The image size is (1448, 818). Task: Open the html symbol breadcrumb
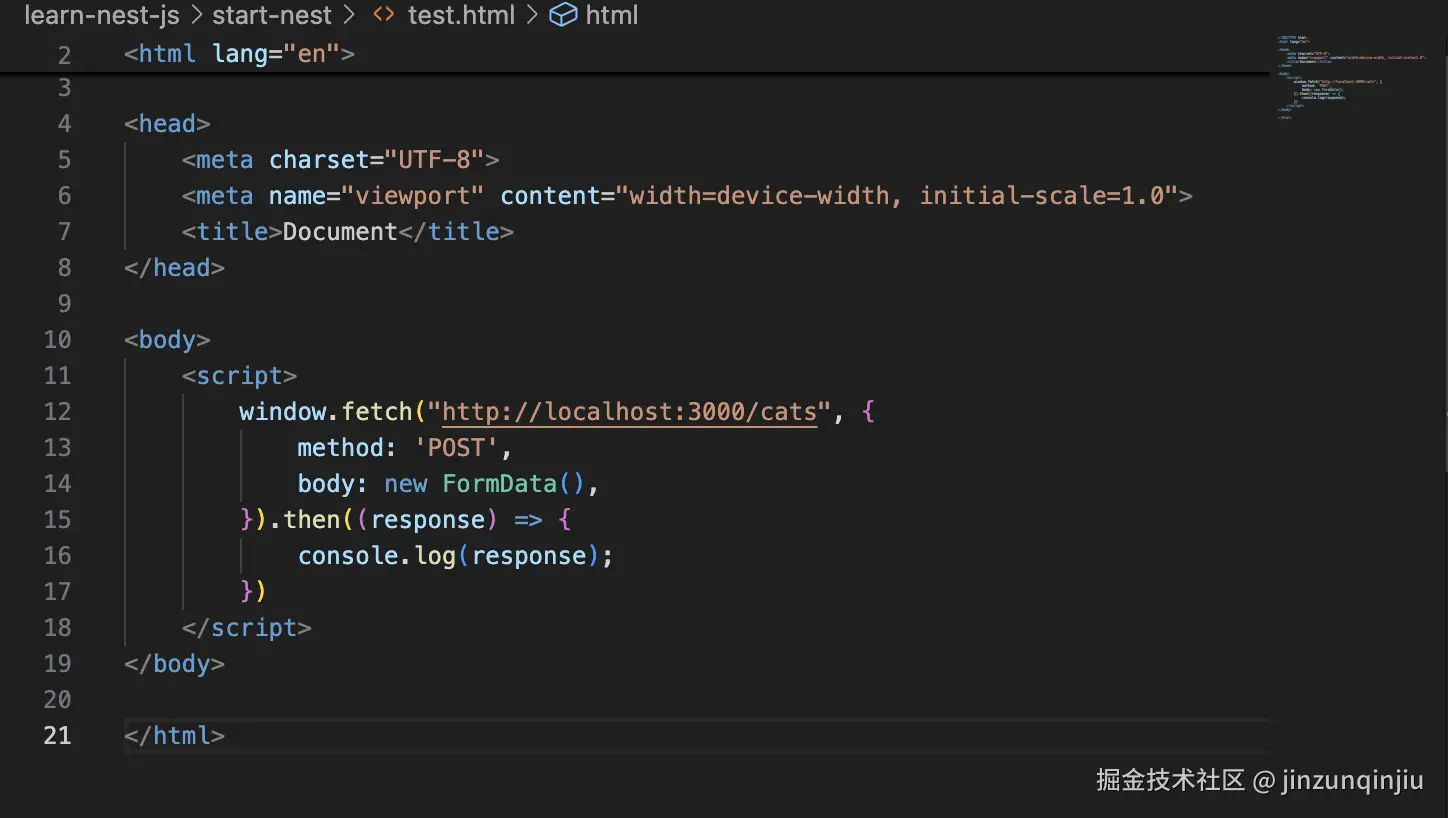(x=611, y=16)
